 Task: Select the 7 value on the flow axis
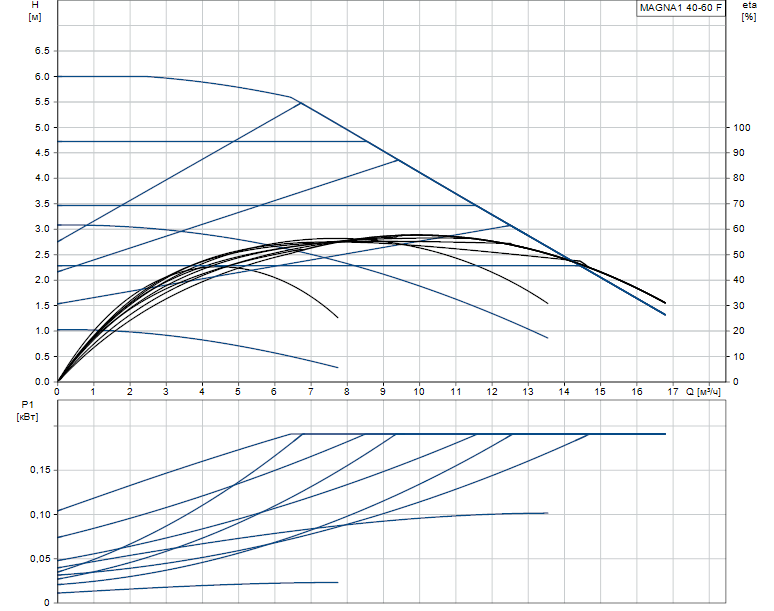pos(310,392)
